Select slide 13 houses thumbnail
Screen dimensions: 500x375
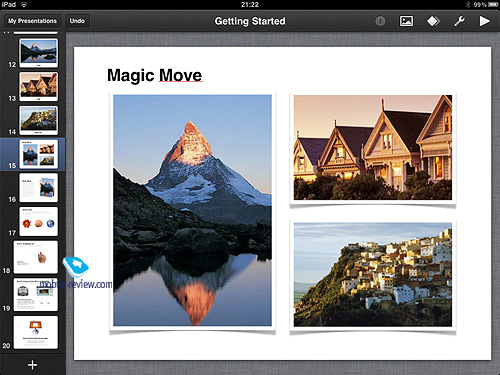(38, 87)
